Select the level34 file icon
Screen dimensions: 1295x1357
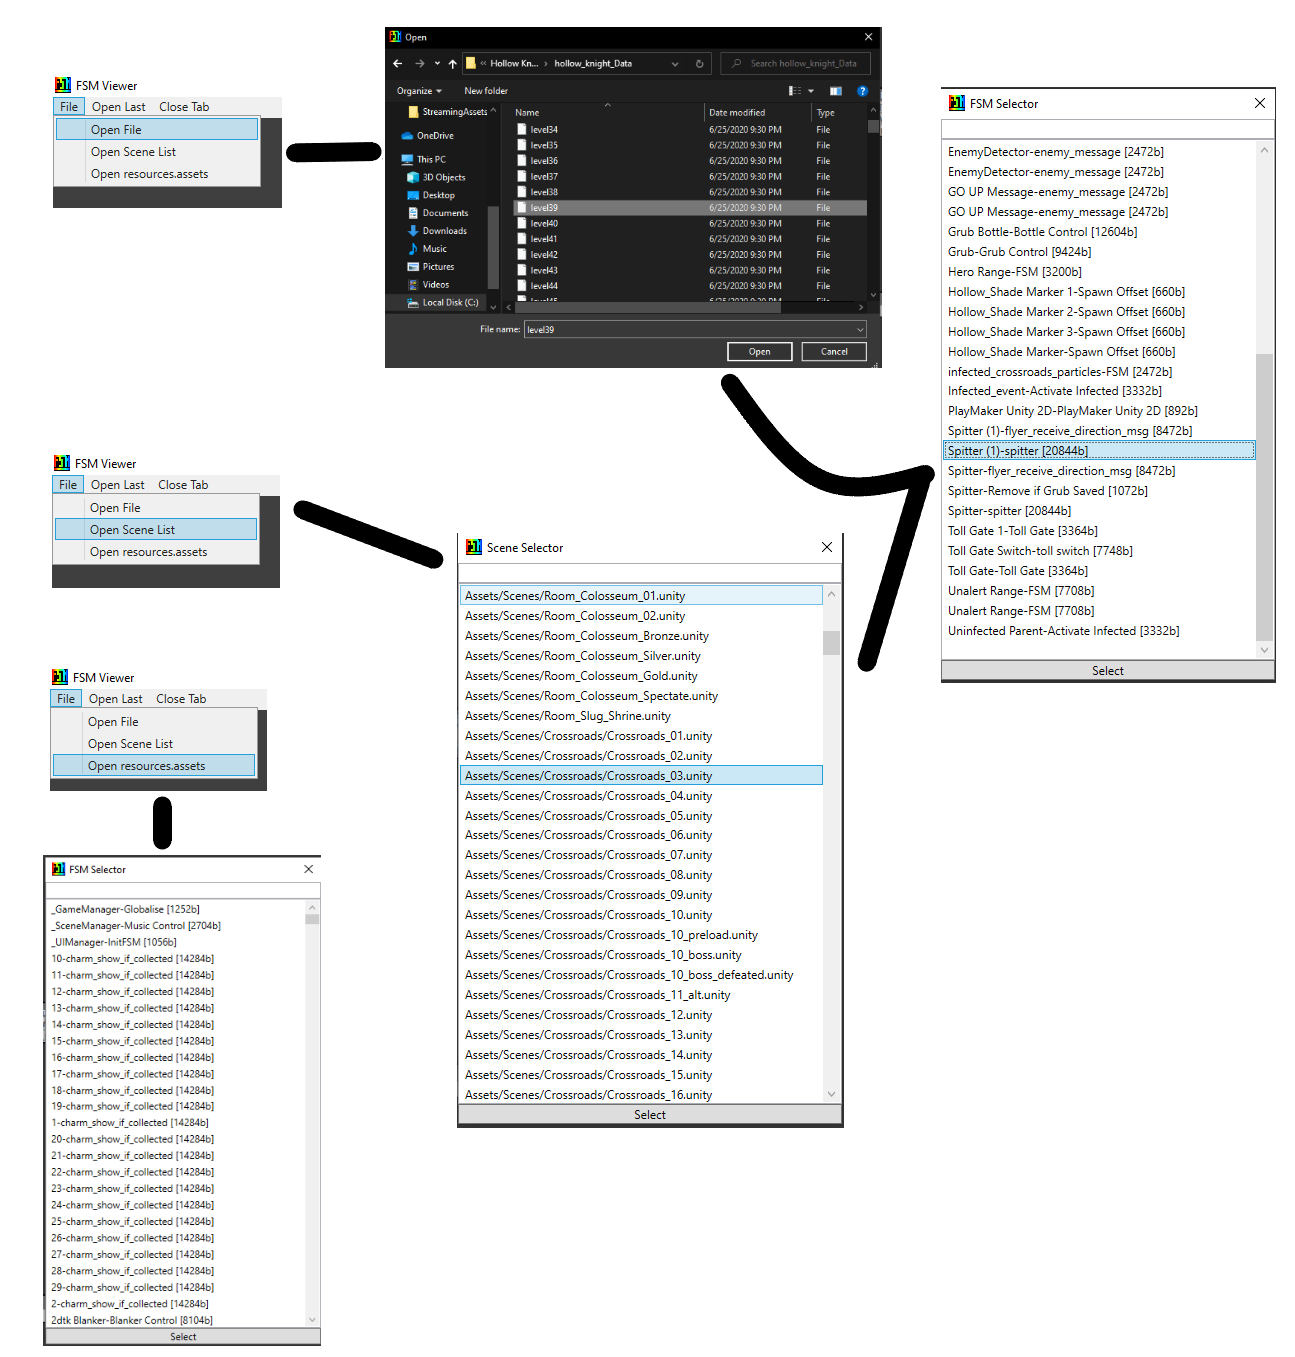[521, 129]
